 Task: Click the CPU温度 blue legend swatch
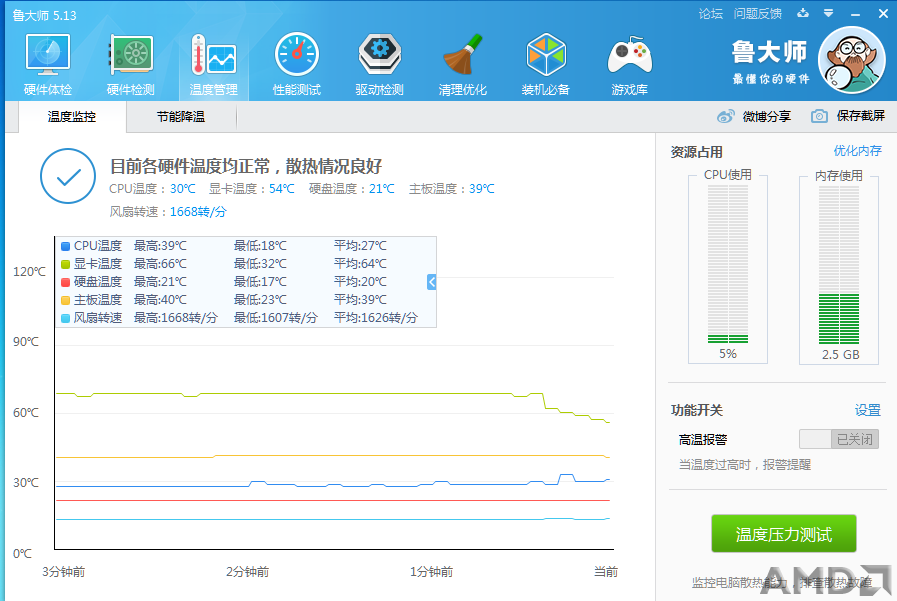(65, 246)
